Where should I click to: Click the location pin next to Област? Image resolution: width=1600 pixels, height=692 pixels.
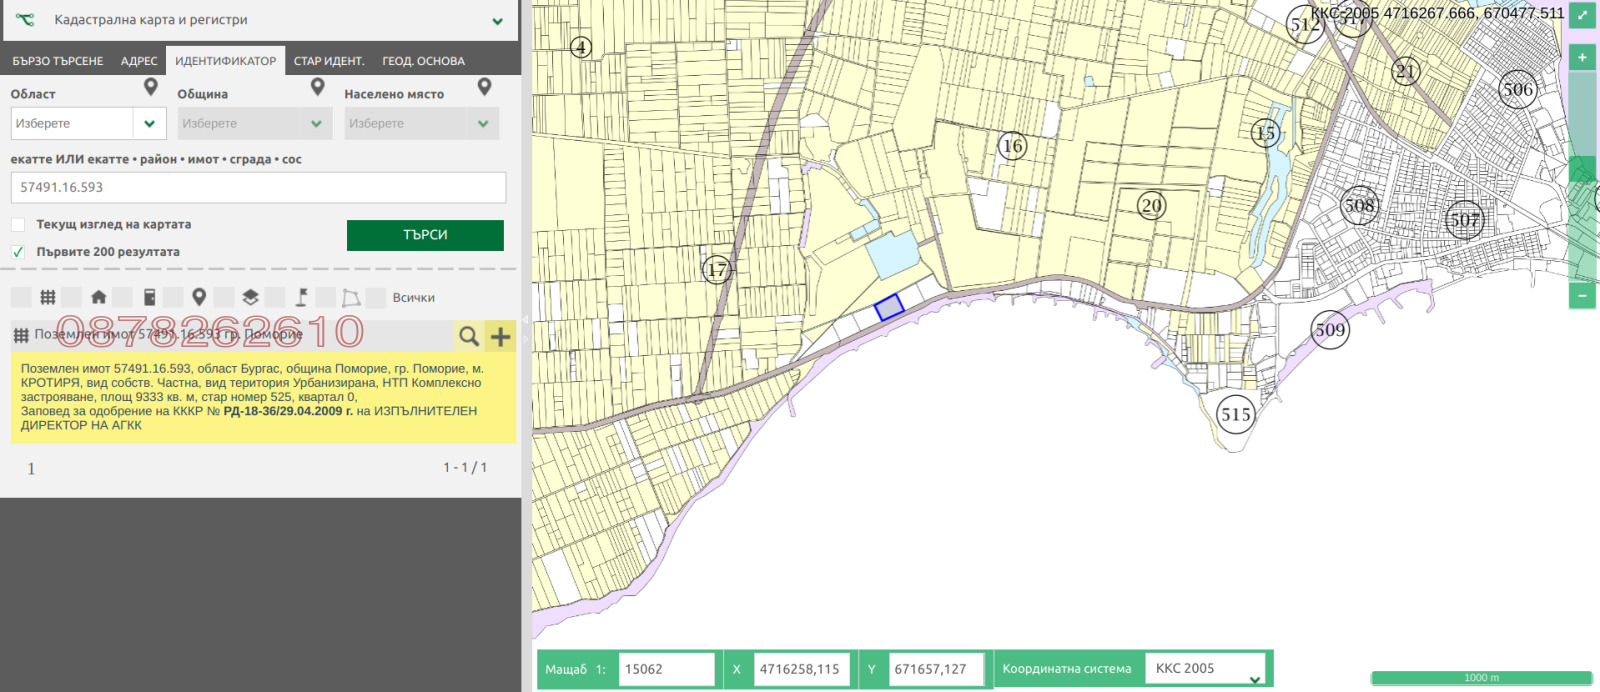pos(151,88)
